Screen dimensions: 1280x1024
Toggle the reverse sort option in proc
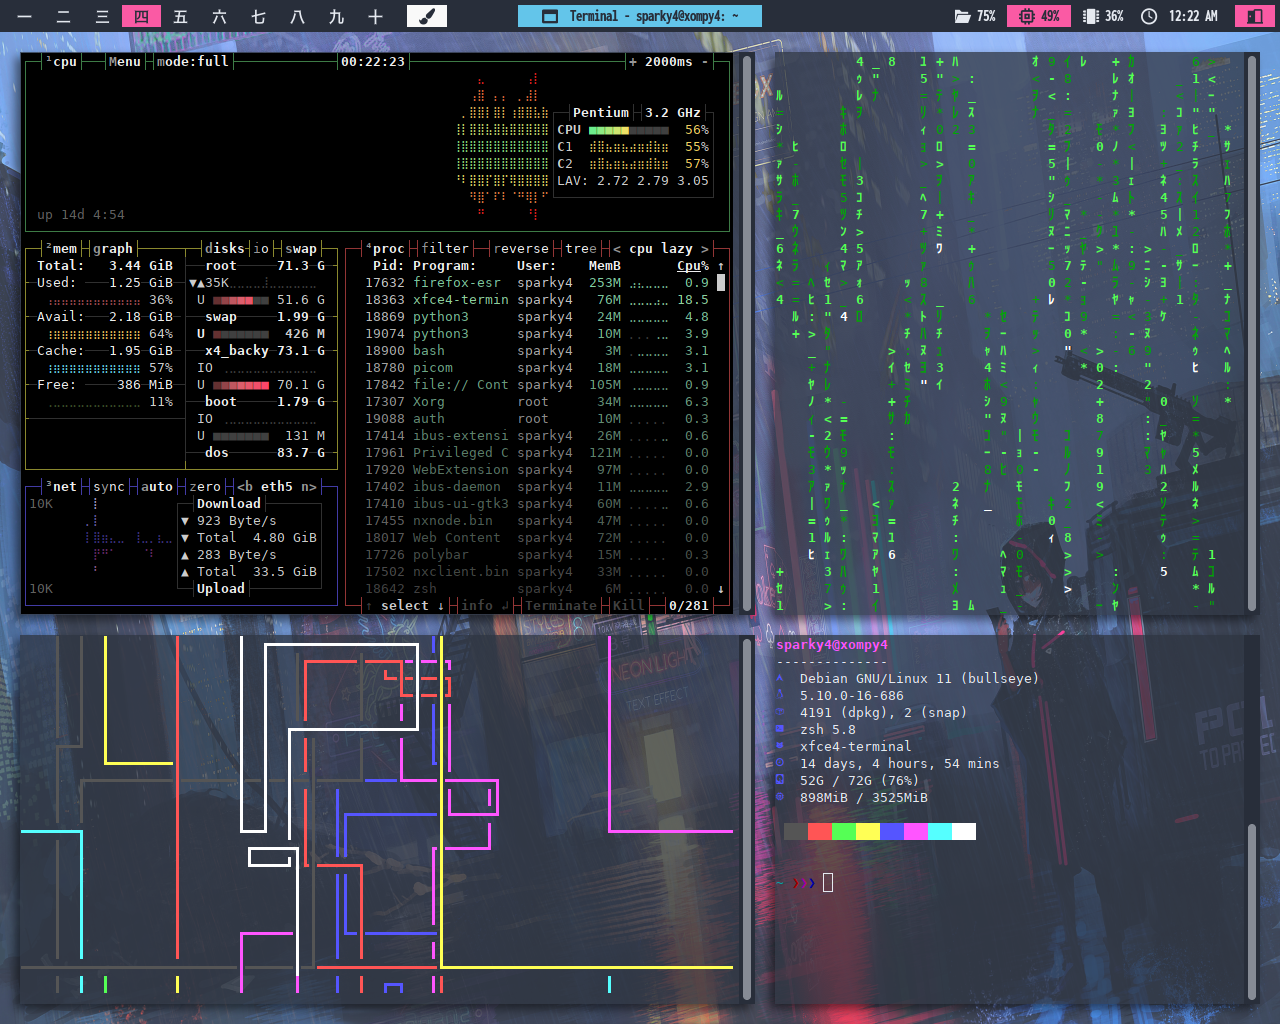tap(520, 249)
